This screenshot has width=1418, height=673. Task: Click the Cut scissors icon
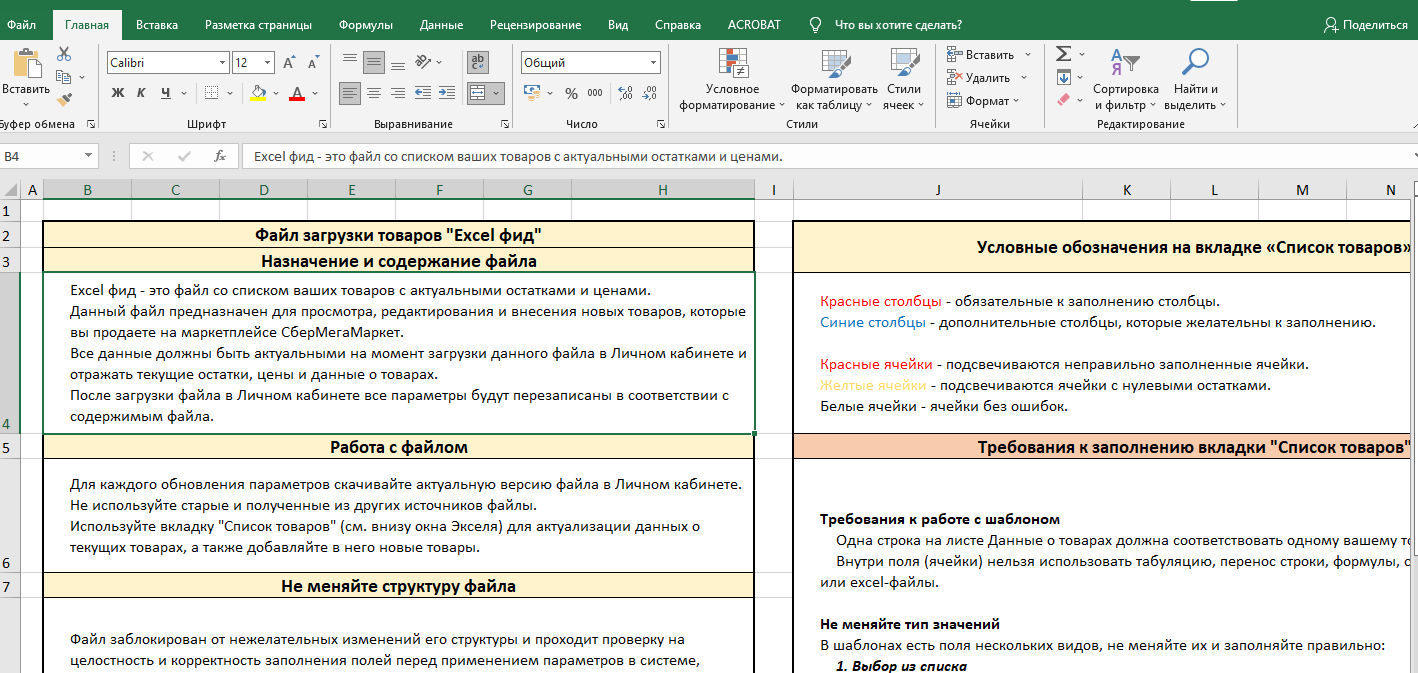click(64, 54)
